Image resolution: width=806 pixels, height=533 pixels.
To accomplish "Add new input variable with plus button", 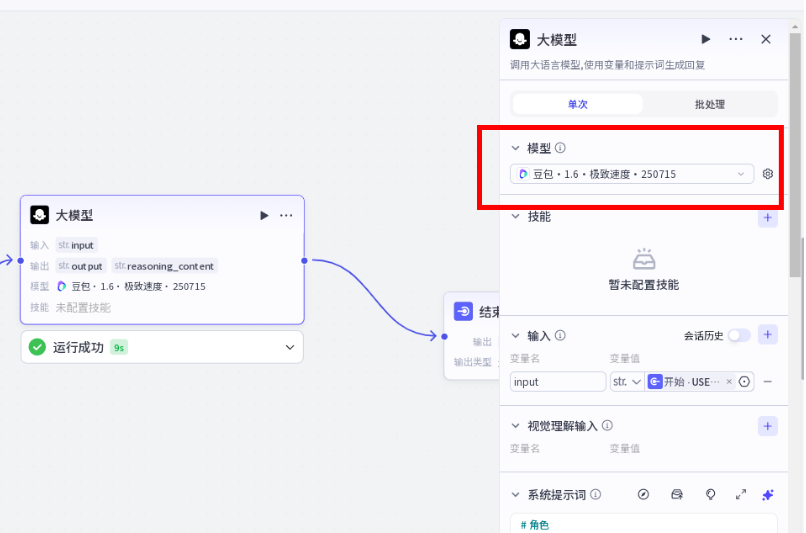I will (x=767, y=335).
